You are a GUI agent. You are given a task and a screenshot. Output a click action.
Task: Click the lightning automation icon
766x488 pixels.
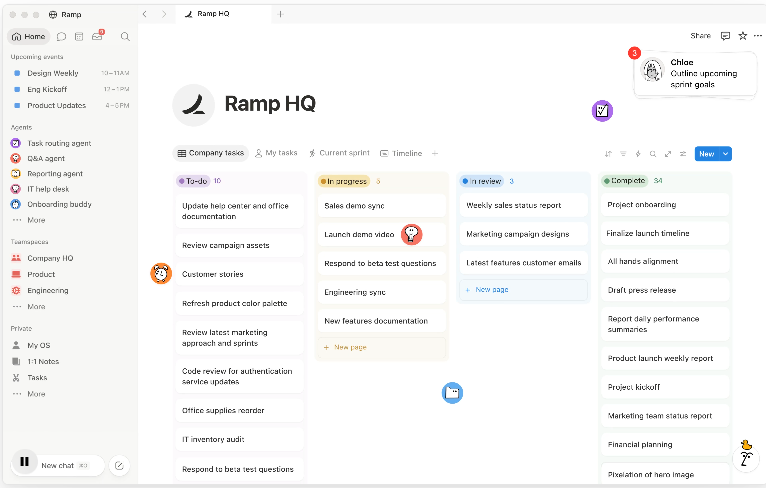point(638,154)
